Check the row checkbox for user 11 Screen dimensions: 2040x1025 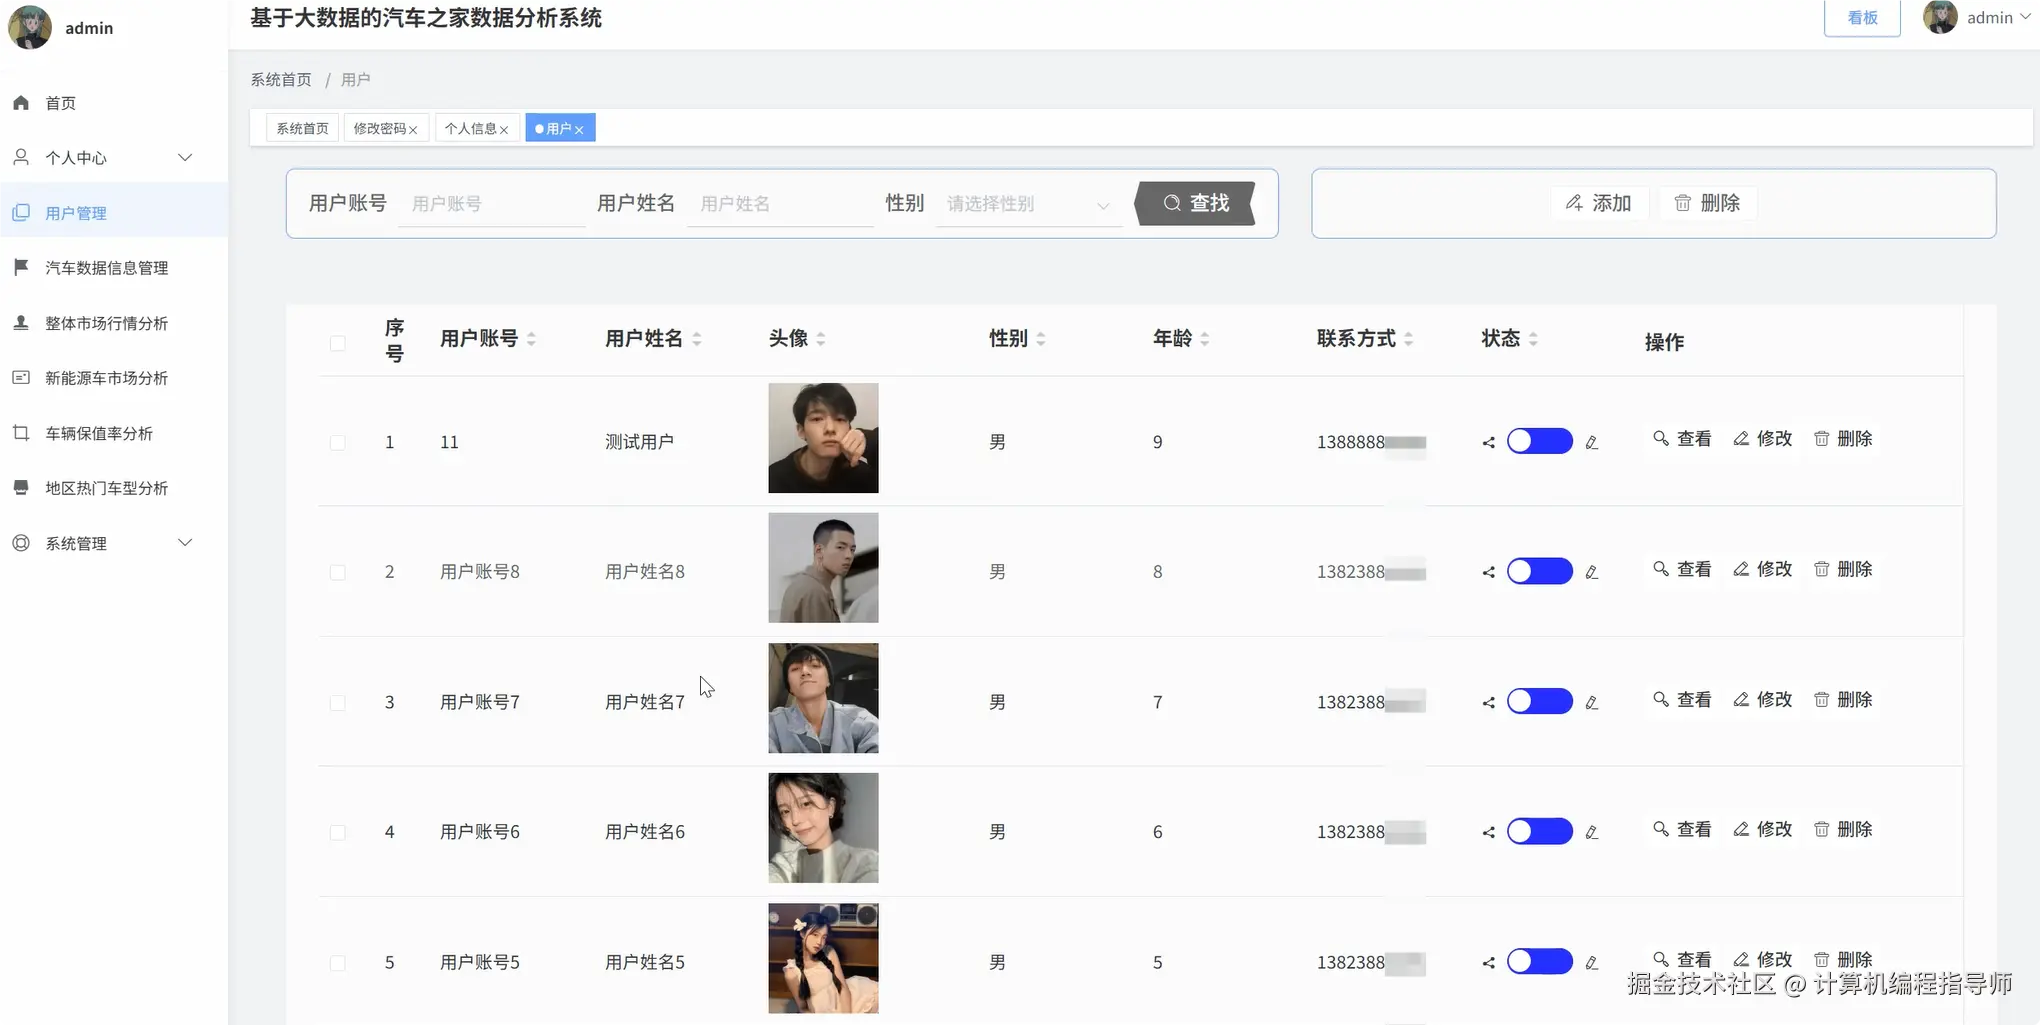338,442
